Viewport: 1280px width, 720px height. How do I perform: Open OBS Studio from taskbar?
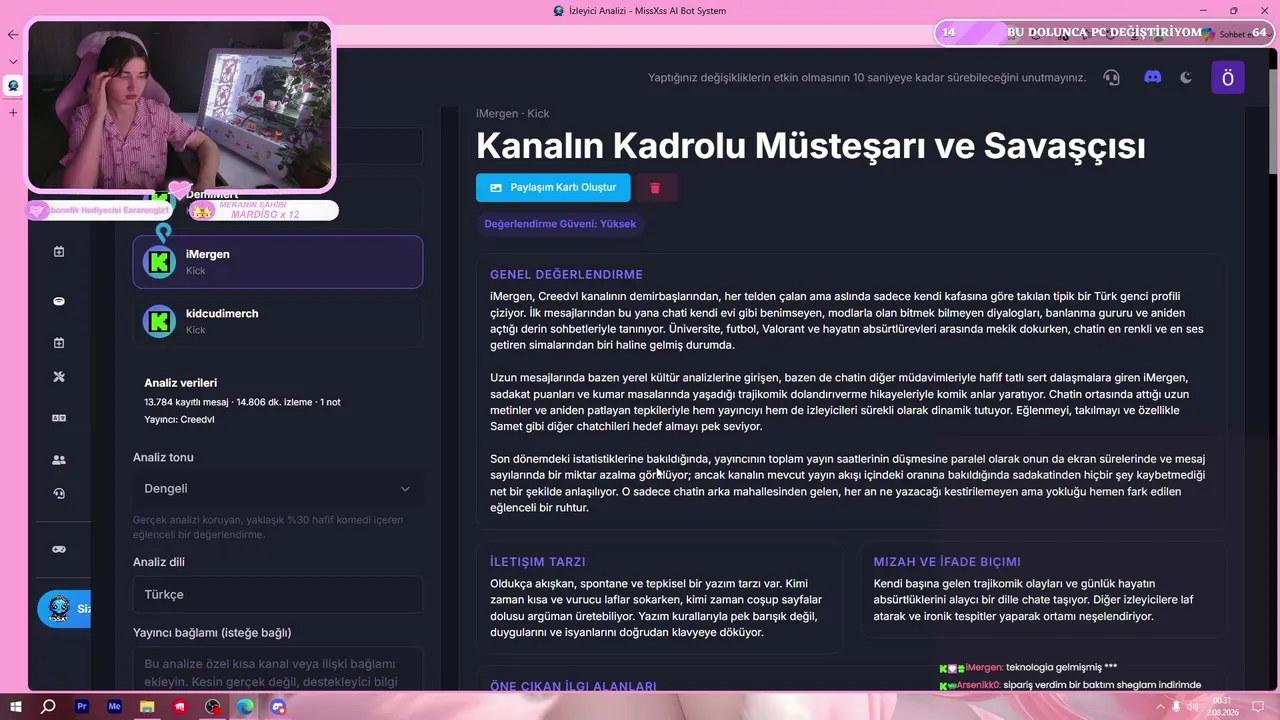pos(213,707)
